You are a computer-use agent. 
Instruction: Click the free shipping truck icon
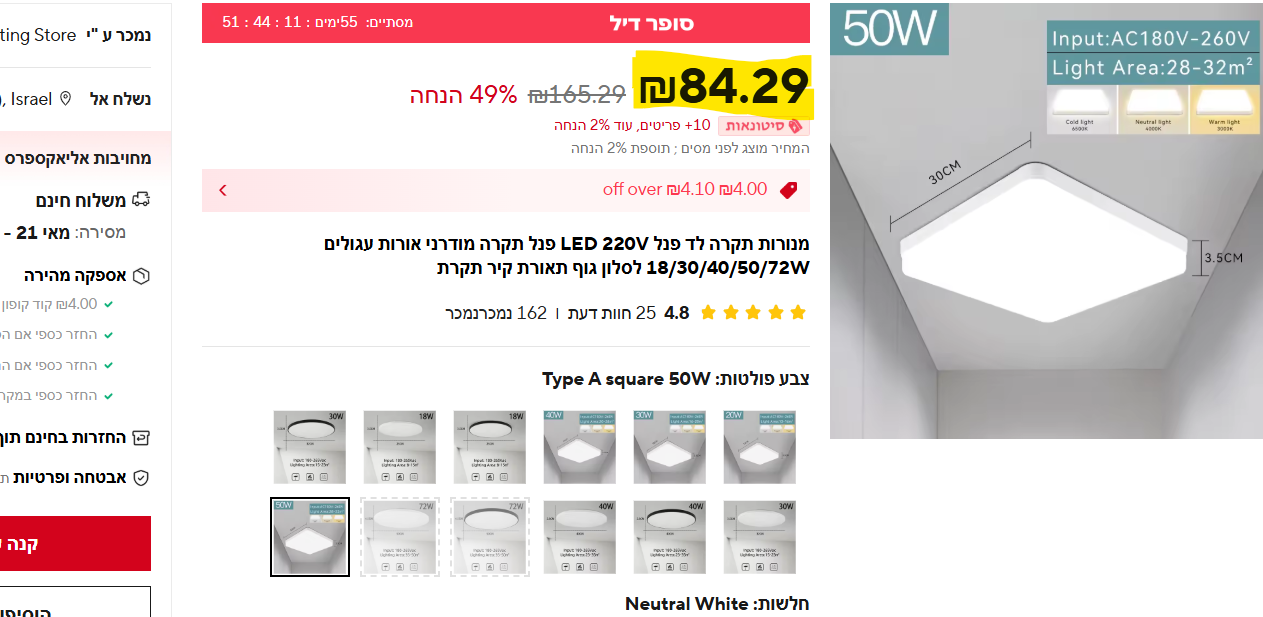(x=141, y=200)
